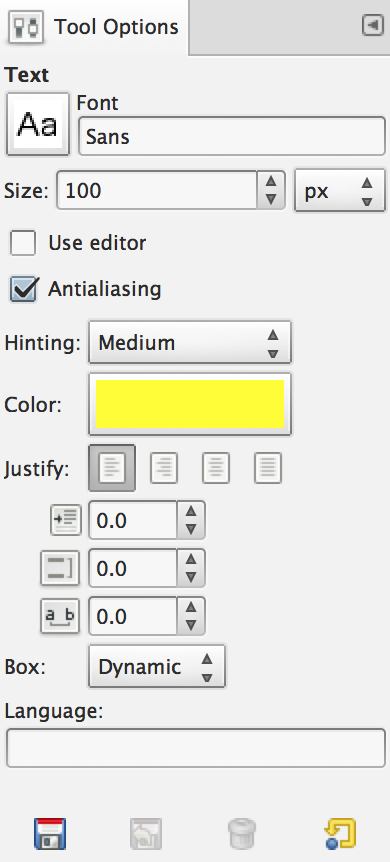This screenshot has height=862, width=390.
Task: Click the Font name field showing Sans
Action: point(232,136)
